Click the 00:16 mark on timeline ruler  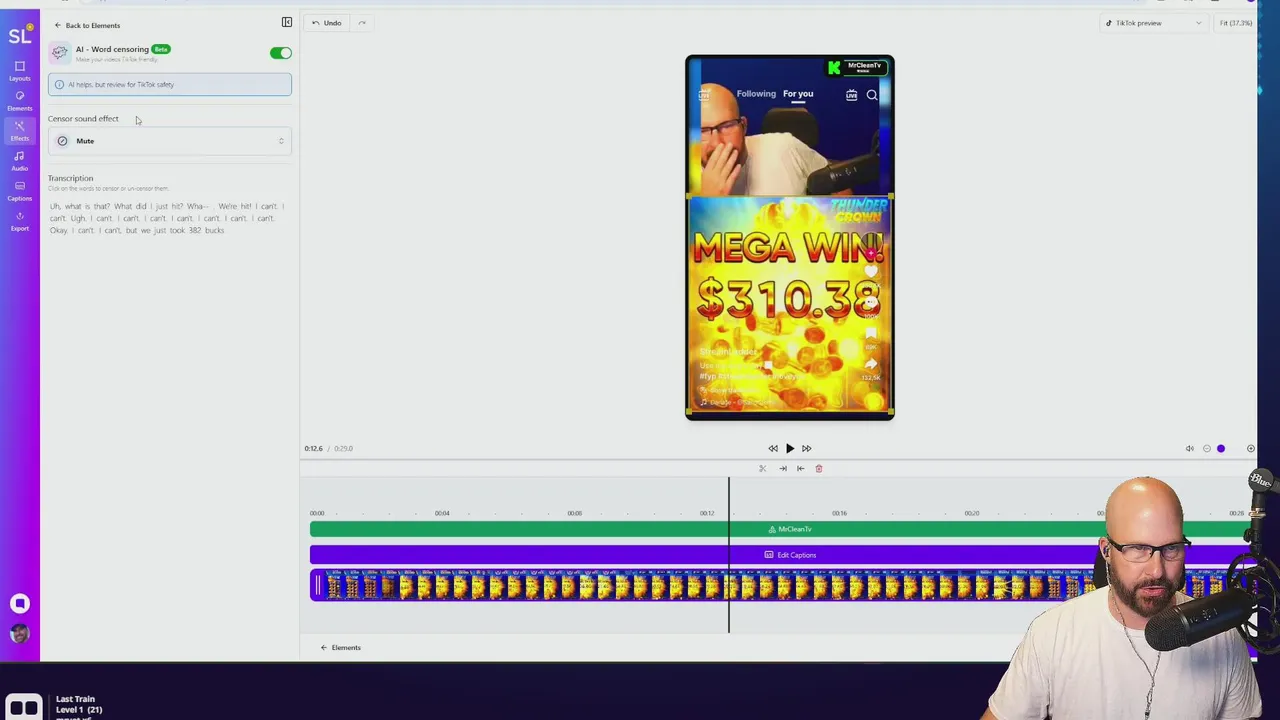point(839,513)
